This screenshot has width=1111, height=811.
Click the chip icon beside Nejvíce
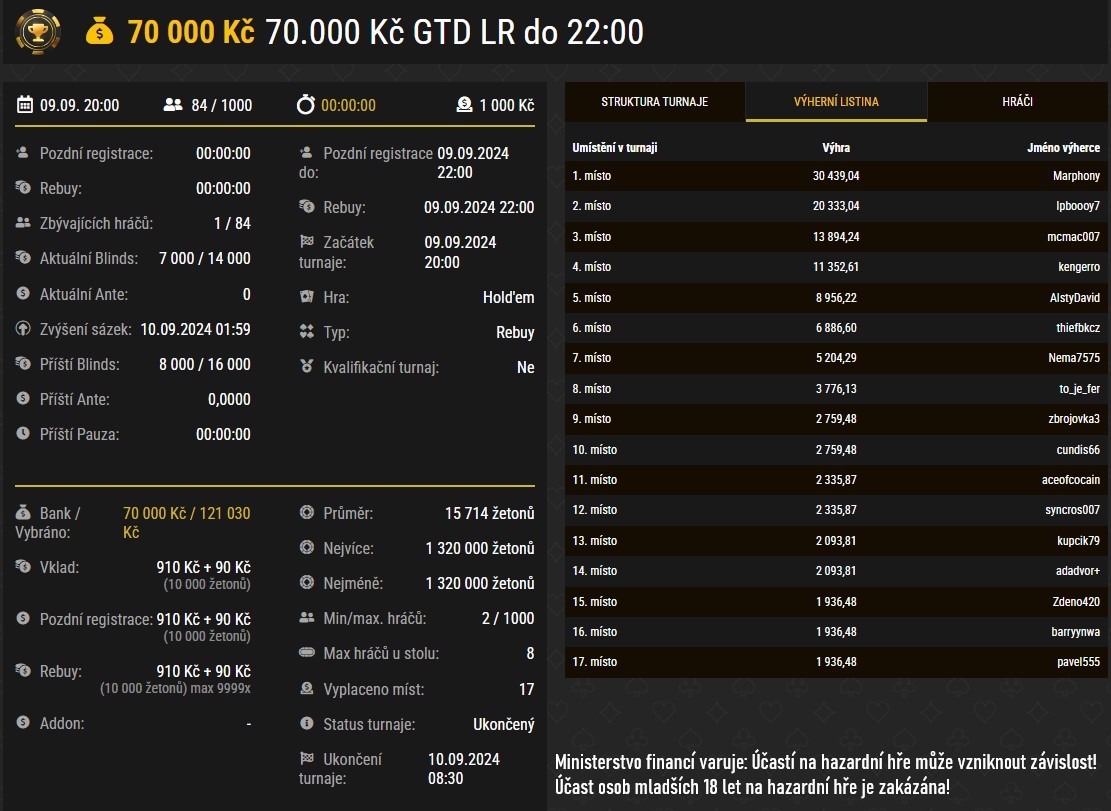tap(307, 547)
